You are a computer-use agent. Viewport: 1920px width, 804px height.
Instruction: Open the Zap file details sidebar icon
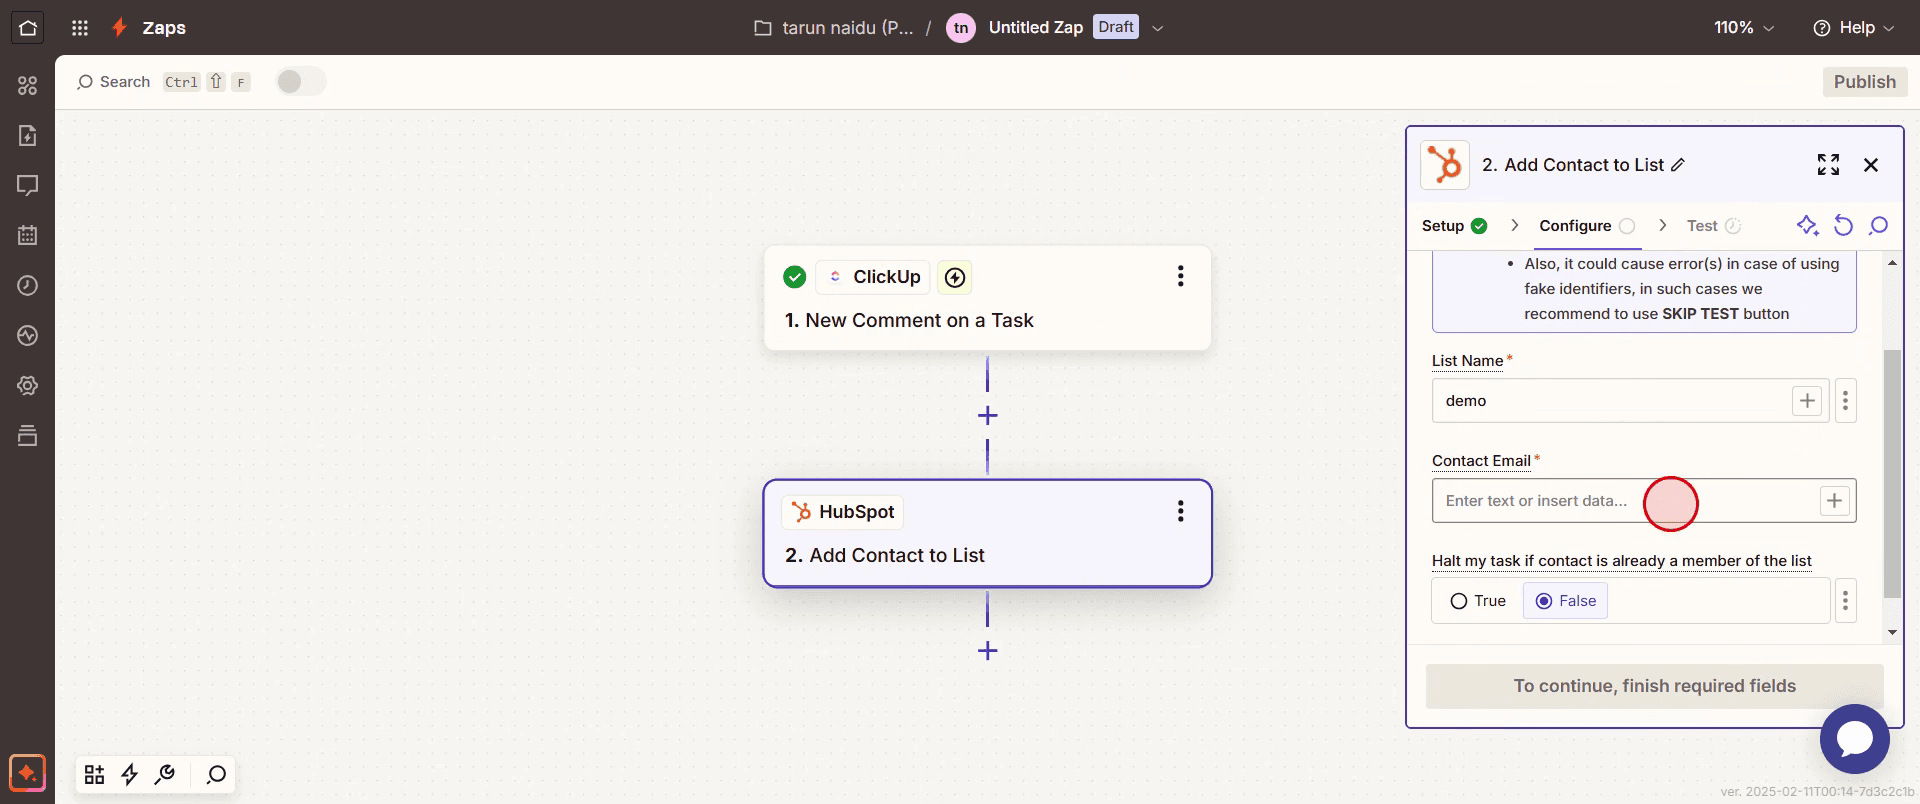coord(28,135)
